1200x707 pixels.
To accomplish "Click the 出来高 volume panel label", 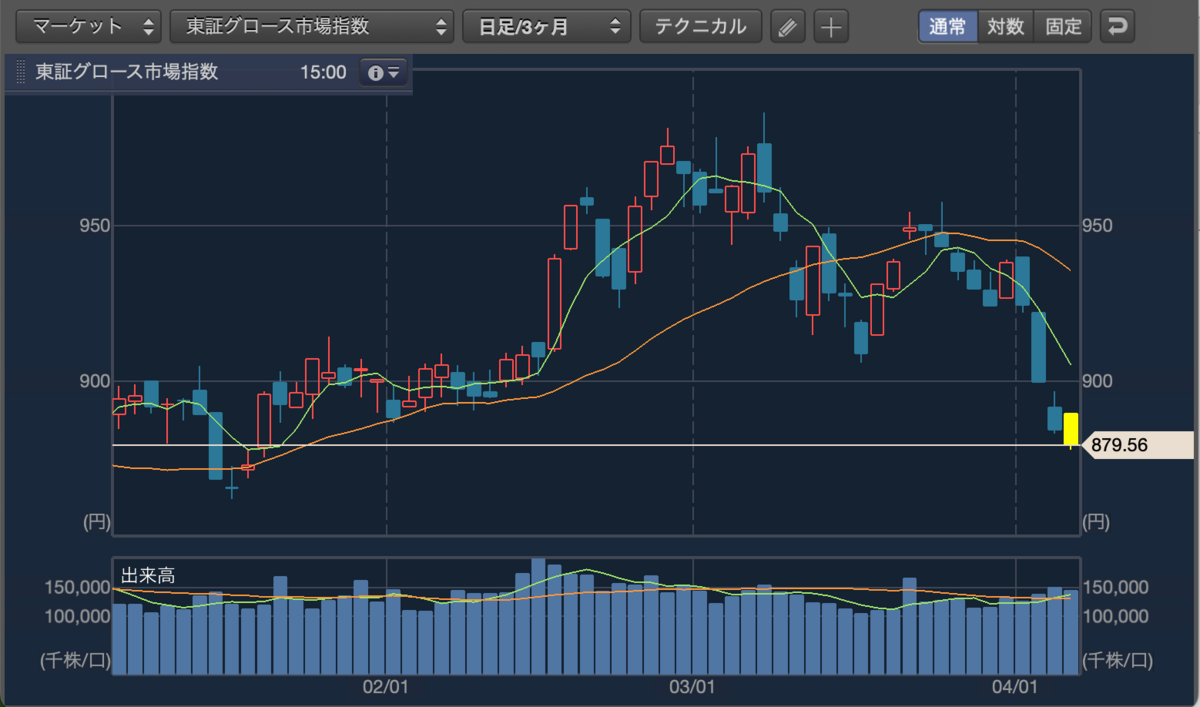I will tap(148, 575).
